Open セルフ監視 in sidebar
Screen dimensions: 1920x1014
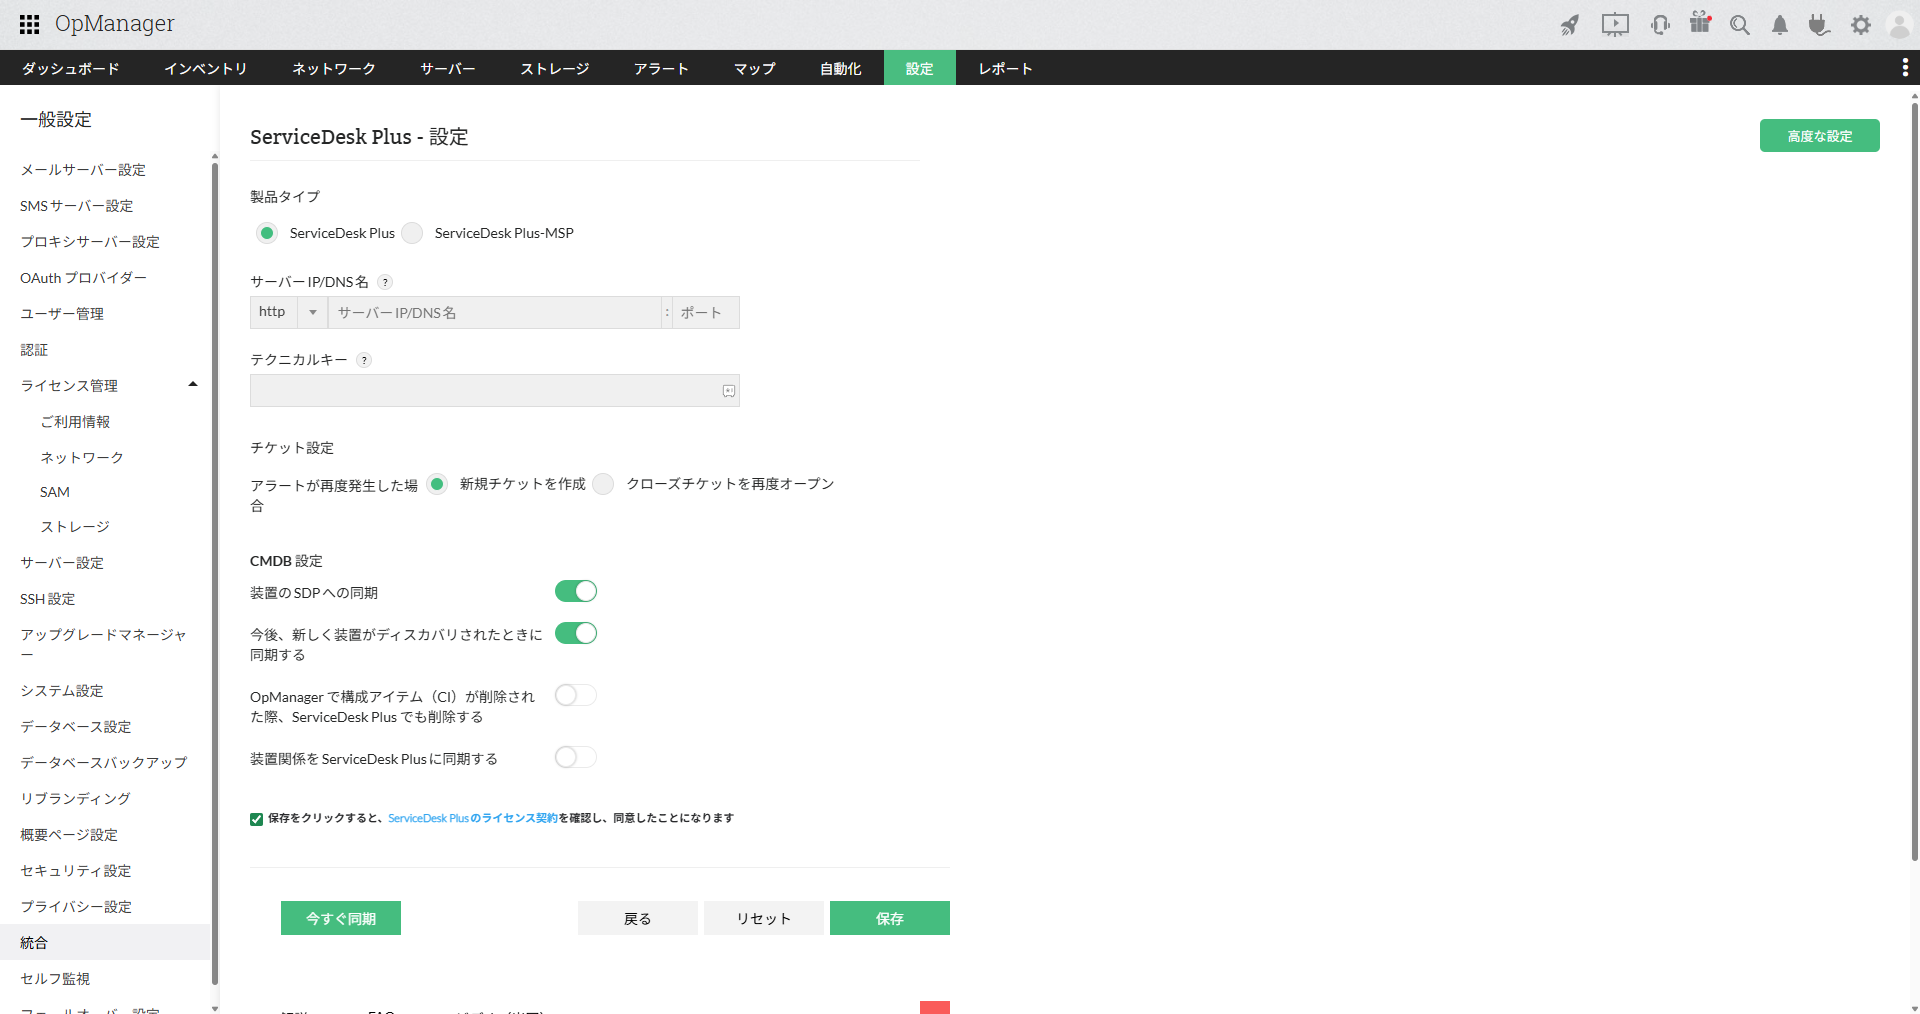(55, 979)
